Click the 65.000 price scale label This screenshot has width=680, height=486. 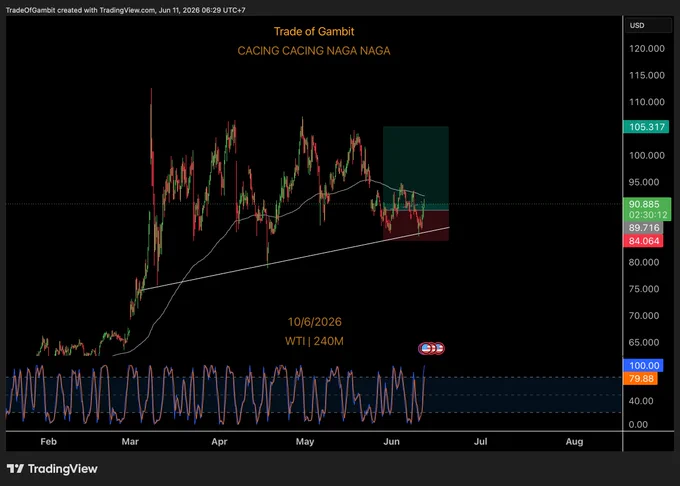tap(644, 342)
